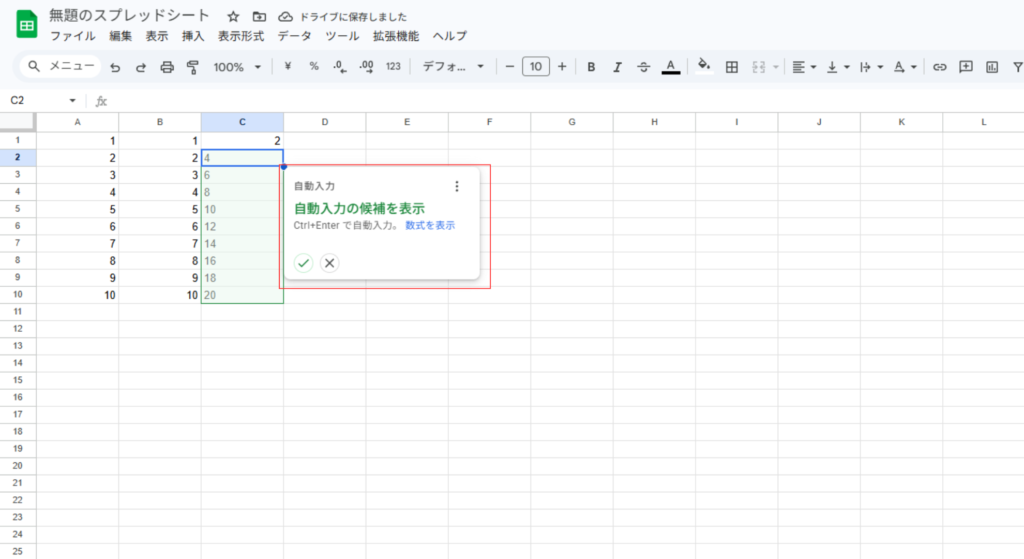Screen dimensions: 1024x559
Task: Click the 数式を表示 link
Action: pyautogui.click(x=430, y=226)
